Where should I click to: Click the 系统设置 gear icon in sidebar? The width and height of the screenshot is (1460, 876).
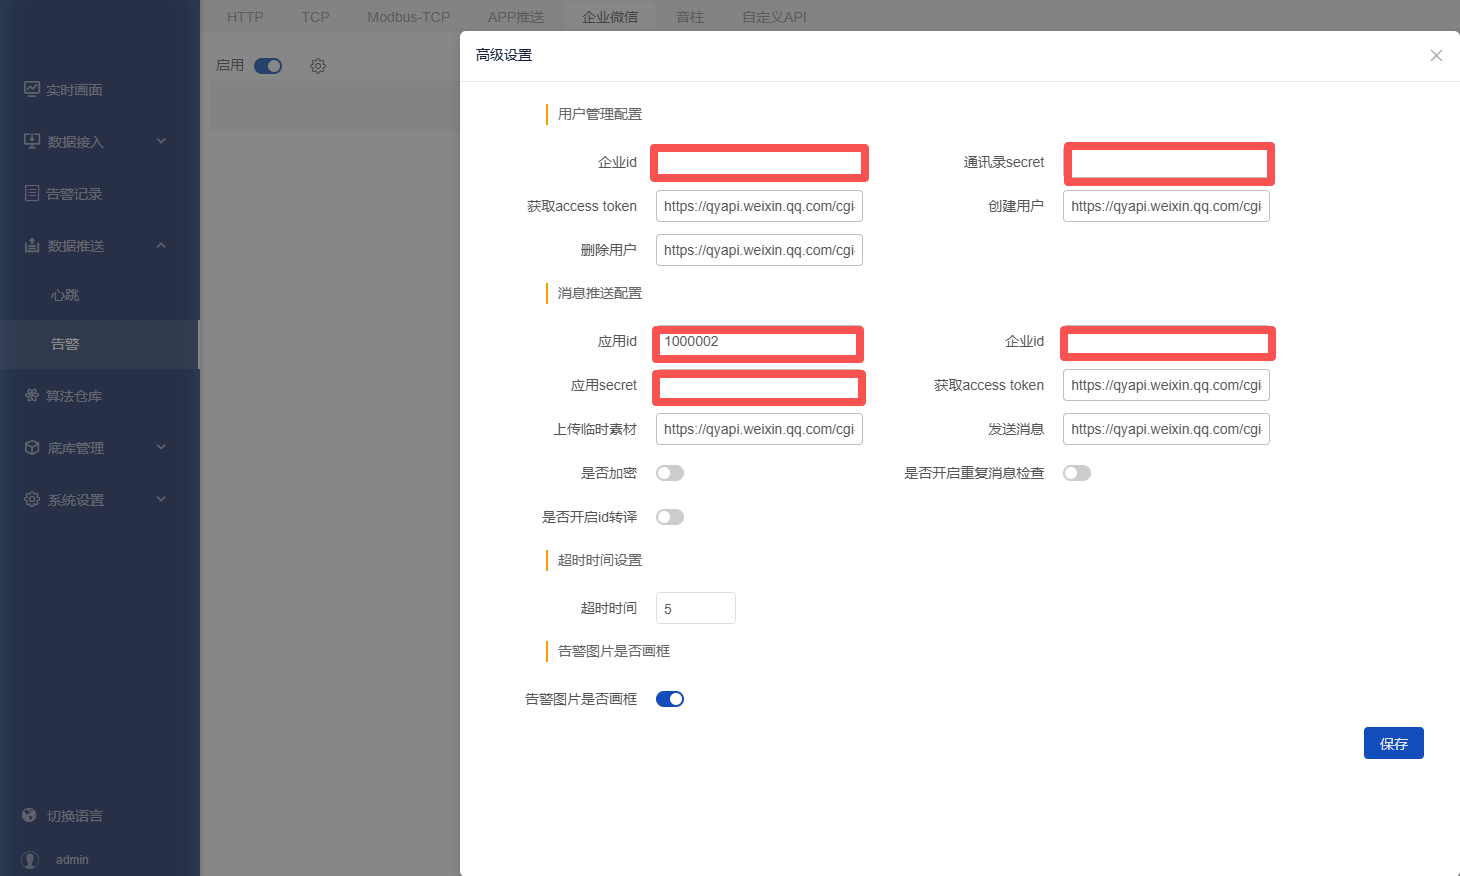coord(32,499)
